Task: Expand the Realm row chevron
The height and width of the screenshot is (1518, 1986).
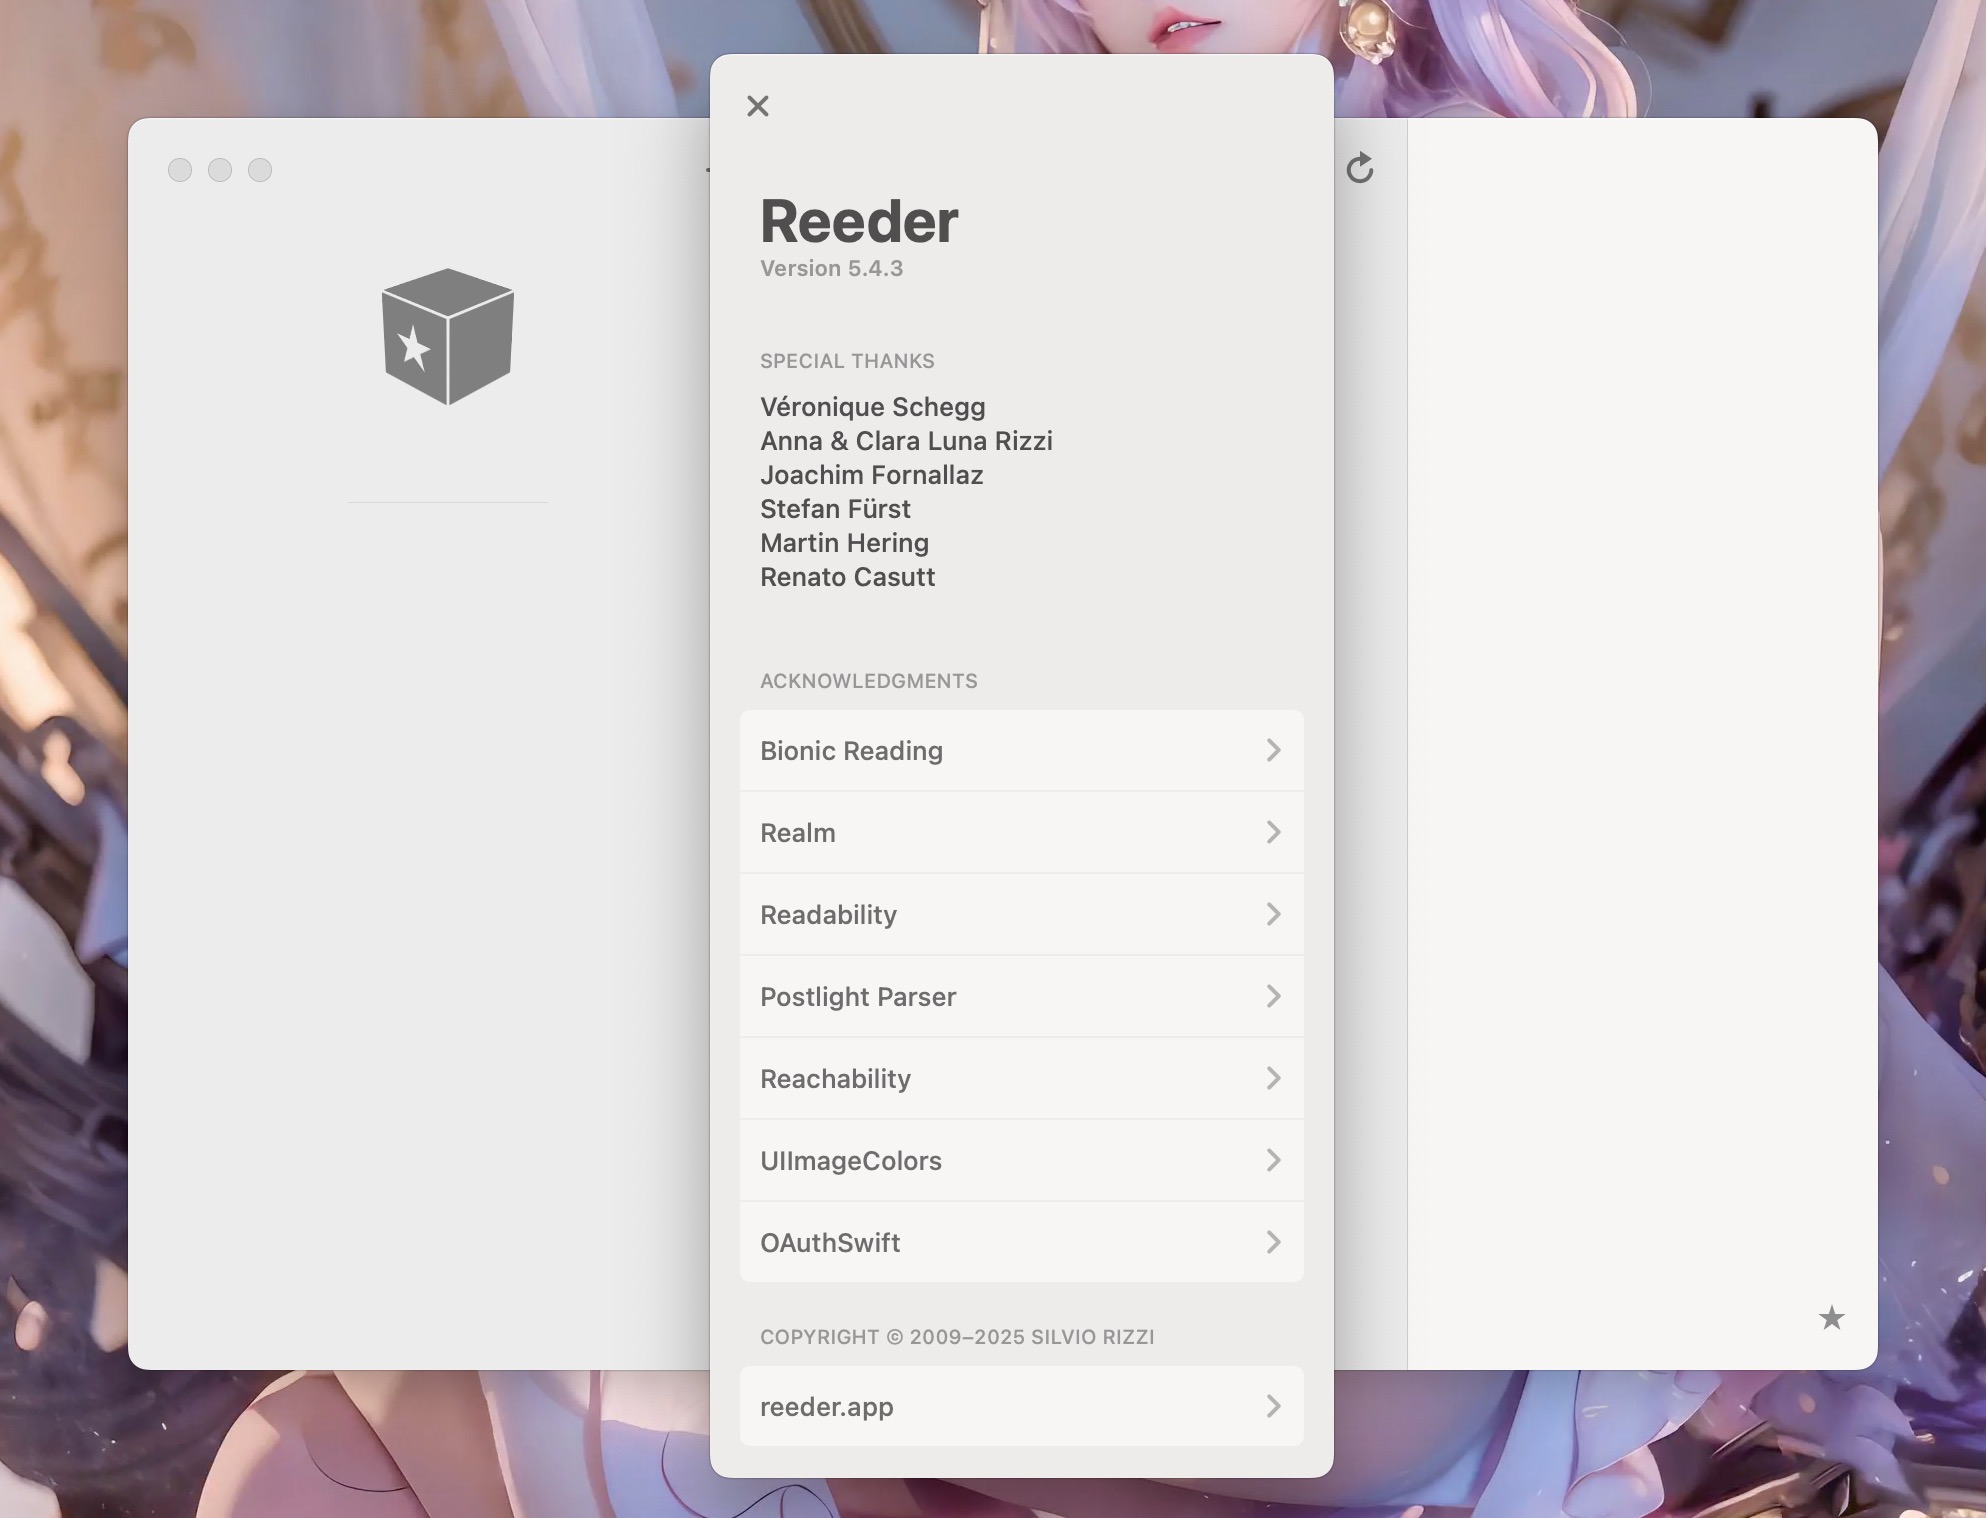Action: (1273, 832)
